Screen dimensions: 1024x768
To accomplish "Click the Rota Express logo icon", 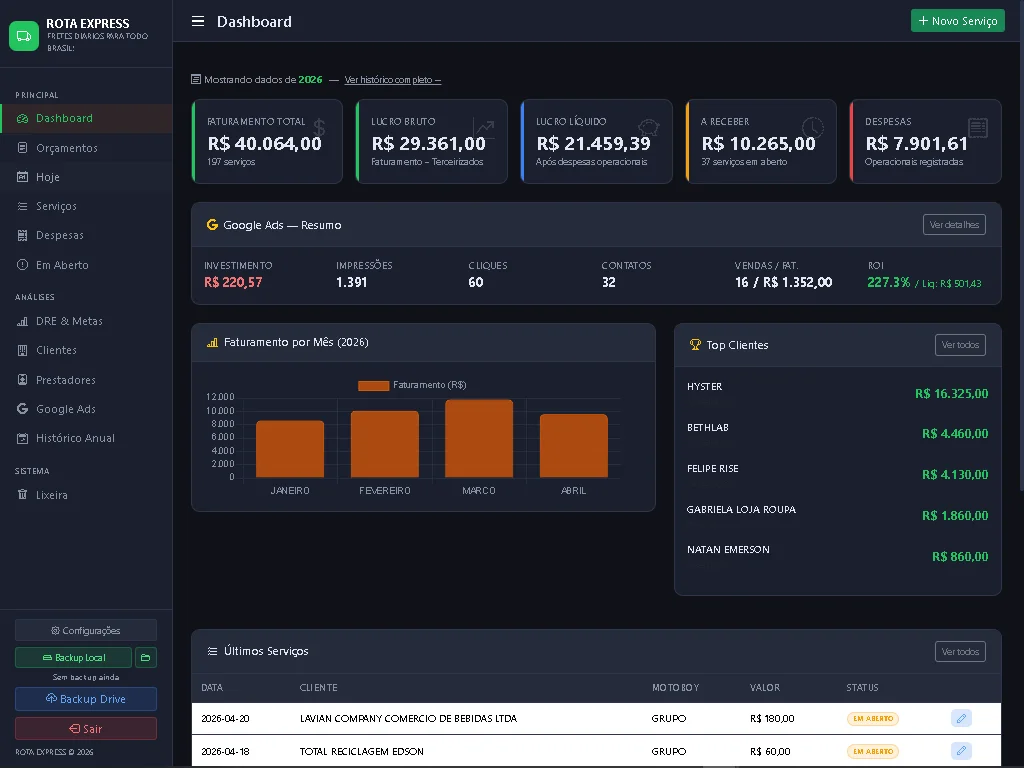I will coord(24,34).
